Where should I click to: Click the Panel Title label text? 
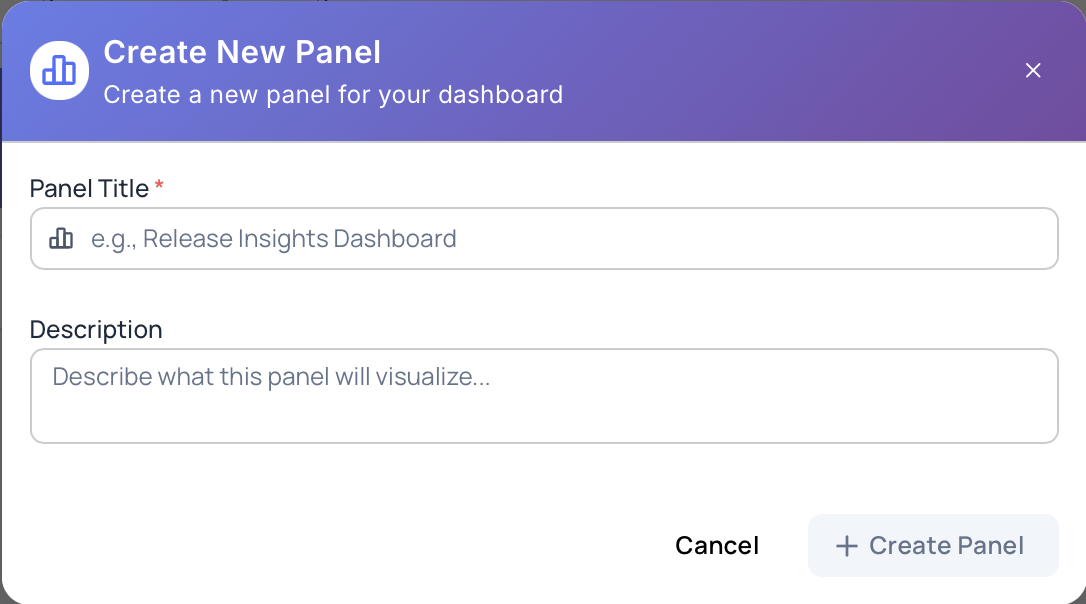click(88, 188)
